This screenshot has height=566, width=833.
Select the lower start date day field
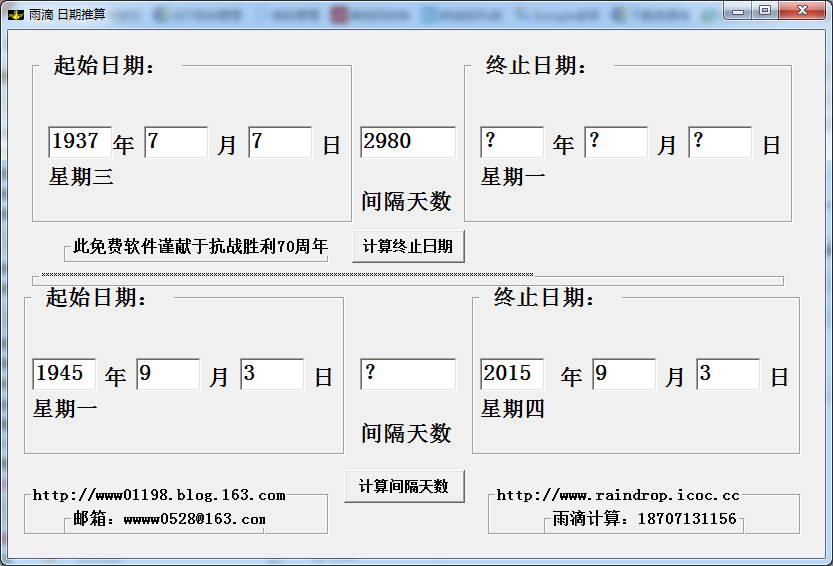pyautogui.click(x=272, y=374)
